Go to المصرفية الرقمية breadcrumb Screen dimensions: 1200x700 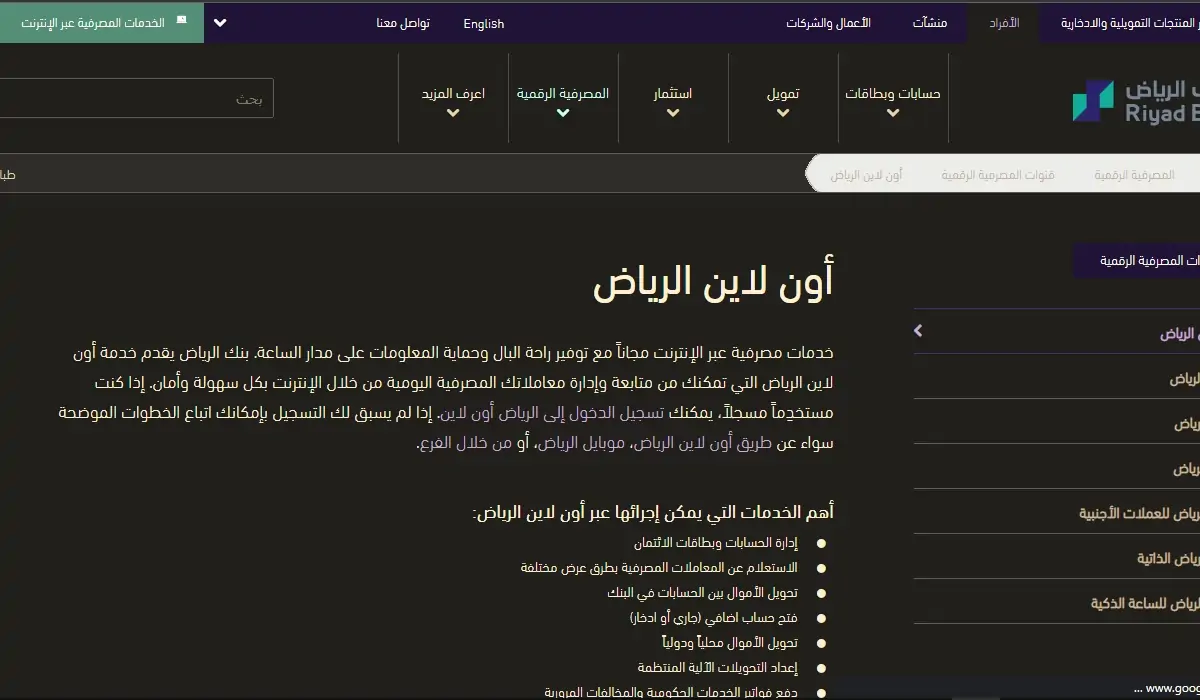coord(1134,175)
